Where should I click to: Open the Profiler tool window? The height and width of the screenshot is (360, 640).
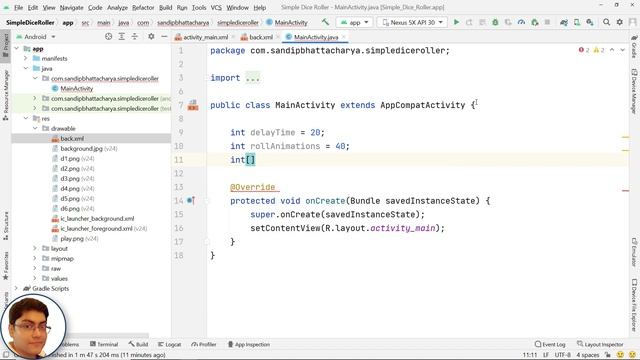[x=204, y=344]
